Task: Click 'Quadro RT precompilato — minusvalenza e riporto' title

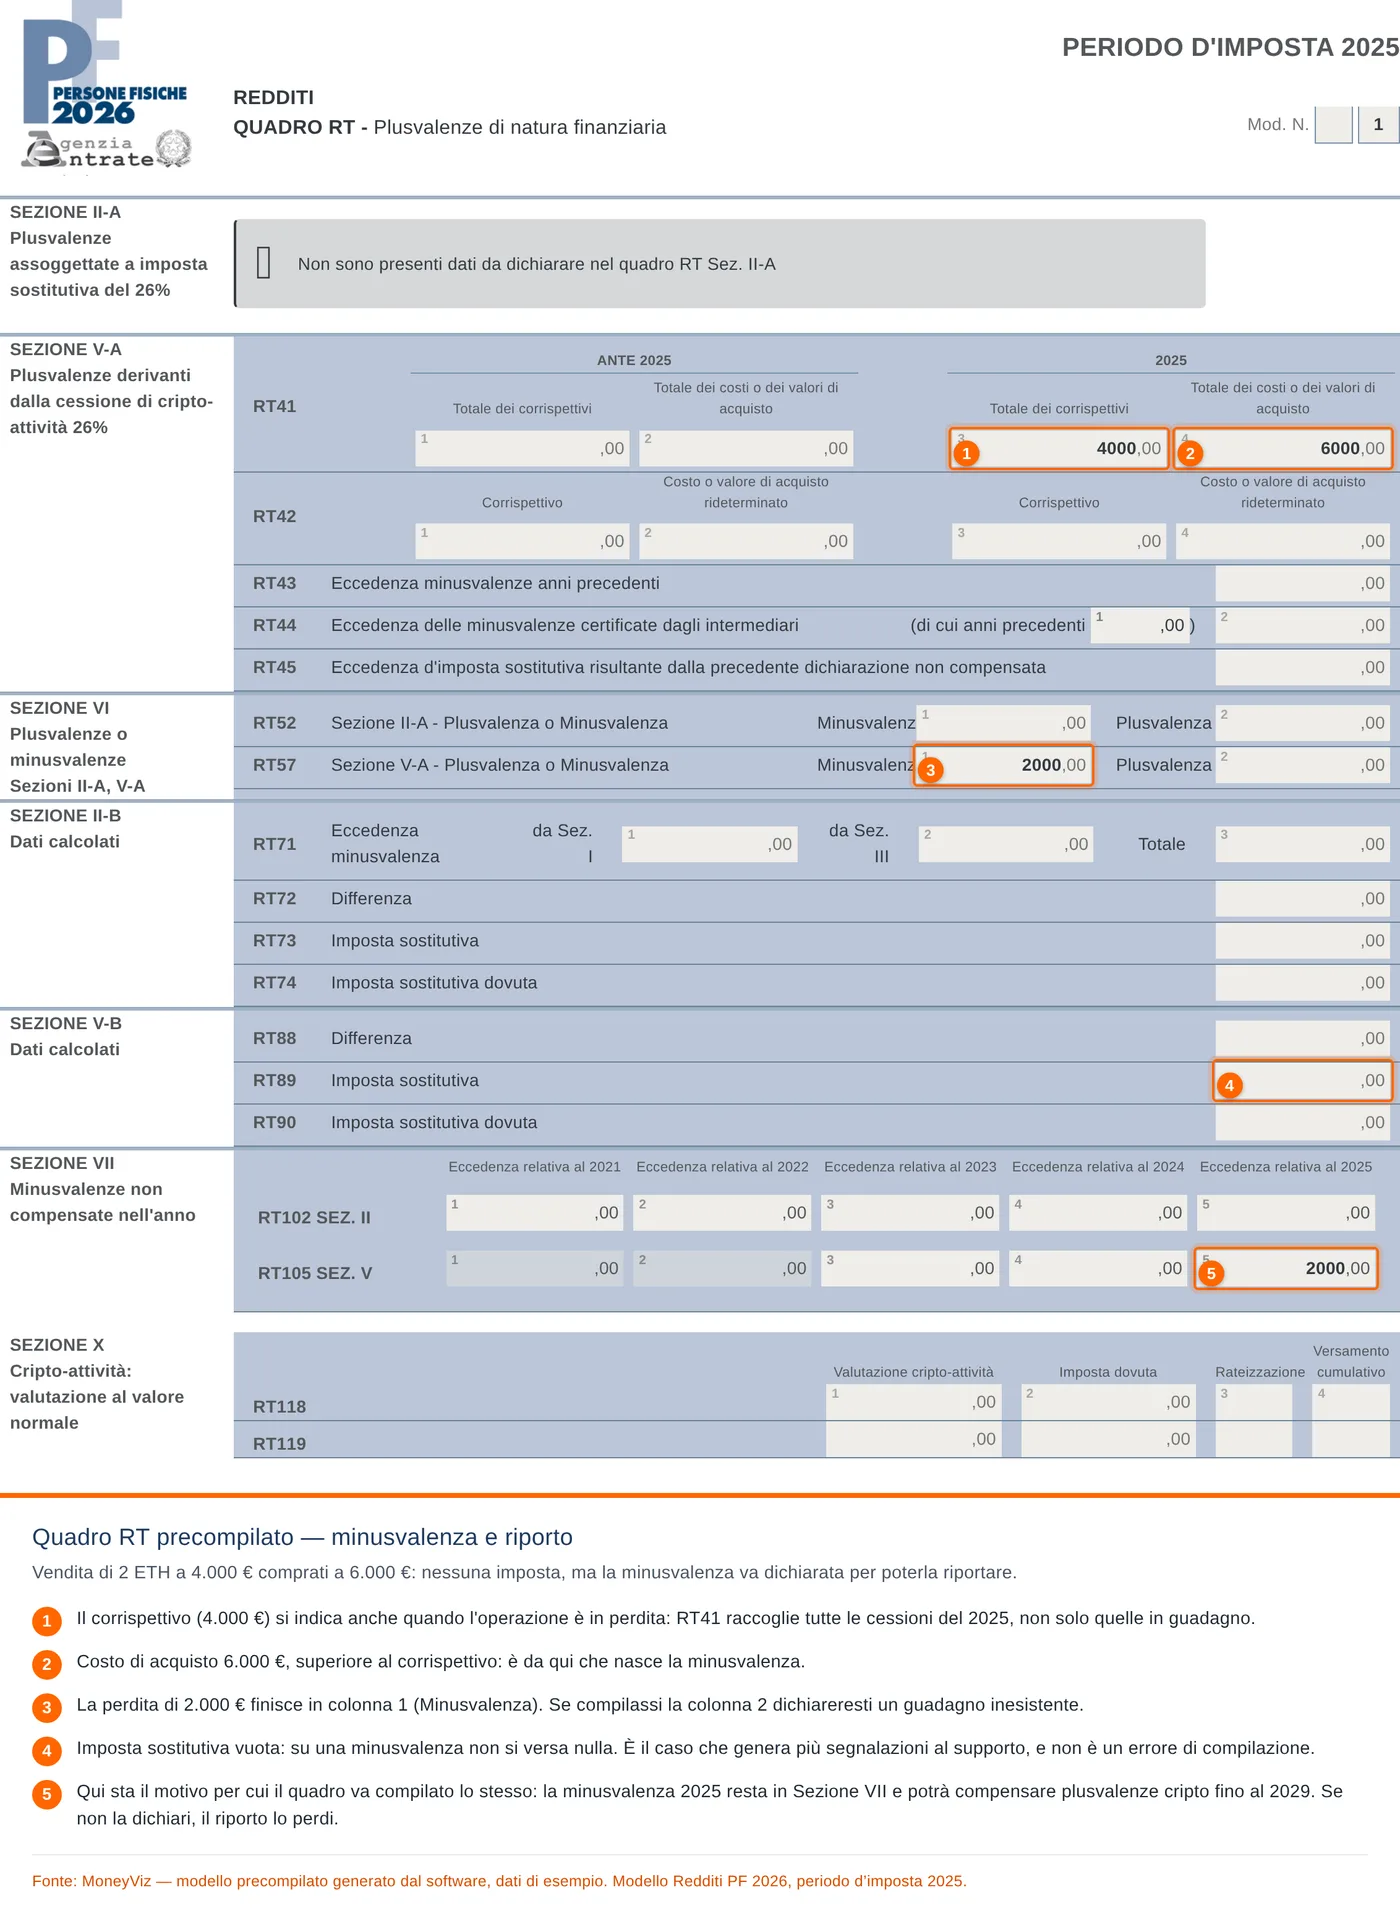Action: pyautogui.click(x=302, y=1537)
